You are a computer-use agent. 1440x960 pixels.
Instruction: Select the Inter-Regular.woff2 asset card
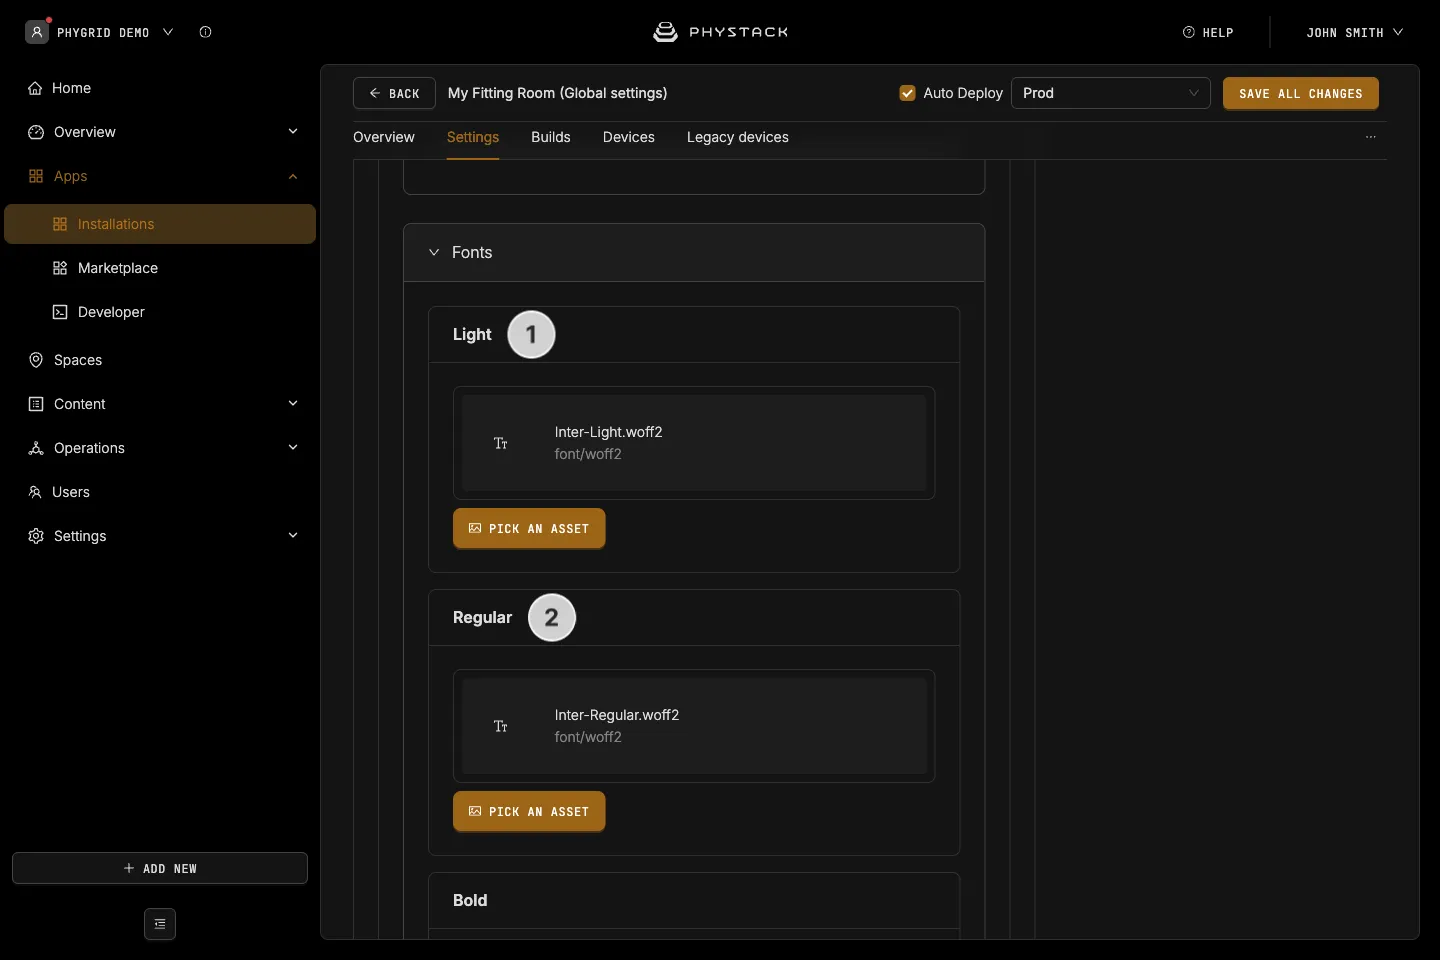click(x=694, y=726)
